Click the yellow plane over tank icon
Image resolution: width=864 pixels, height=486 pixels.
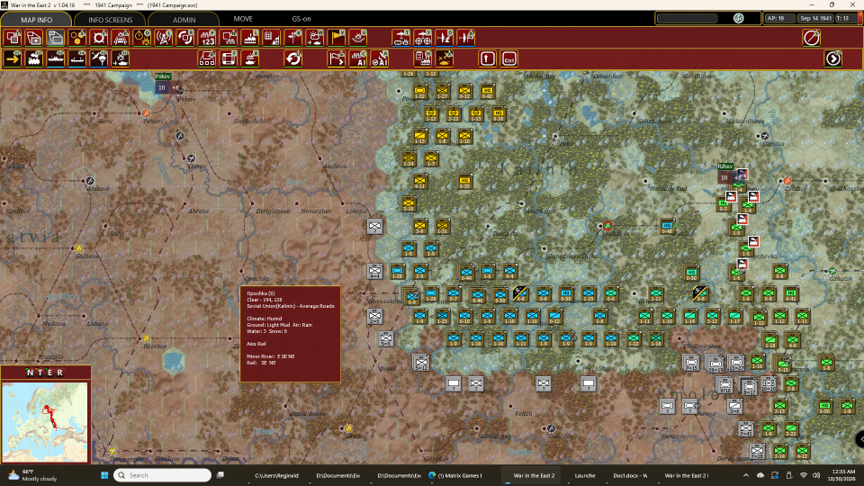(x=444, y=58)
